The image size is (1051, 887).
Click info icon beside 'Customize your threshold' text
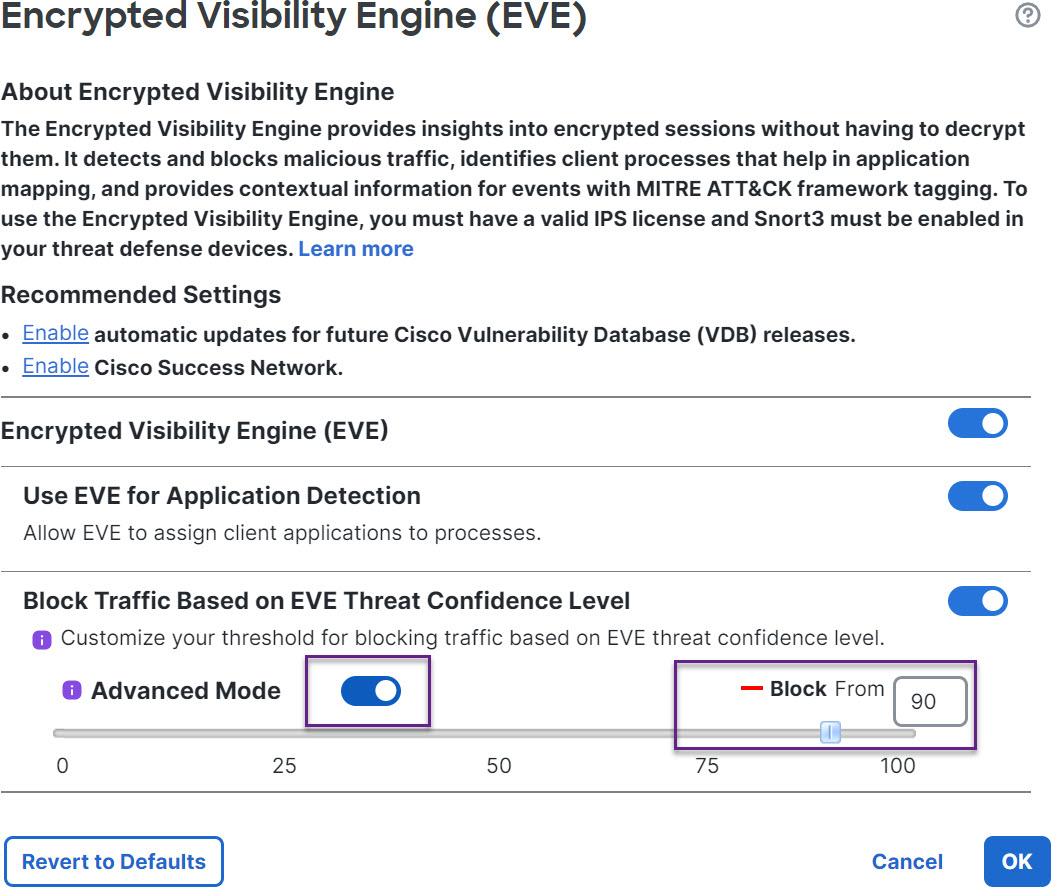pos(42,639)
